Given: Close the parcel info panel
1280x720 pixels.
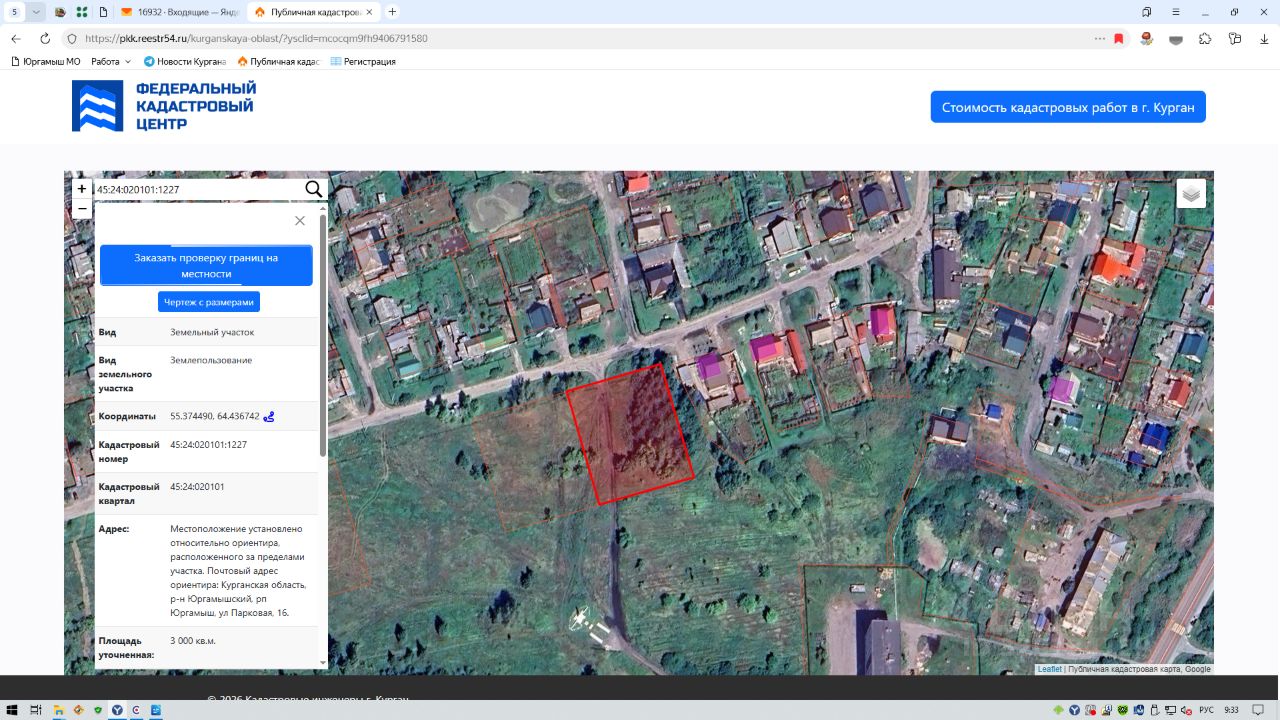Looking at the screenshot, I should (x=299, y=221).
